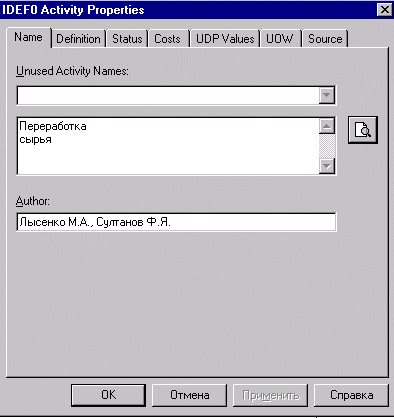Screen dimensions: 394x418
Task: Click the Author input field
Action: point(176,222)
